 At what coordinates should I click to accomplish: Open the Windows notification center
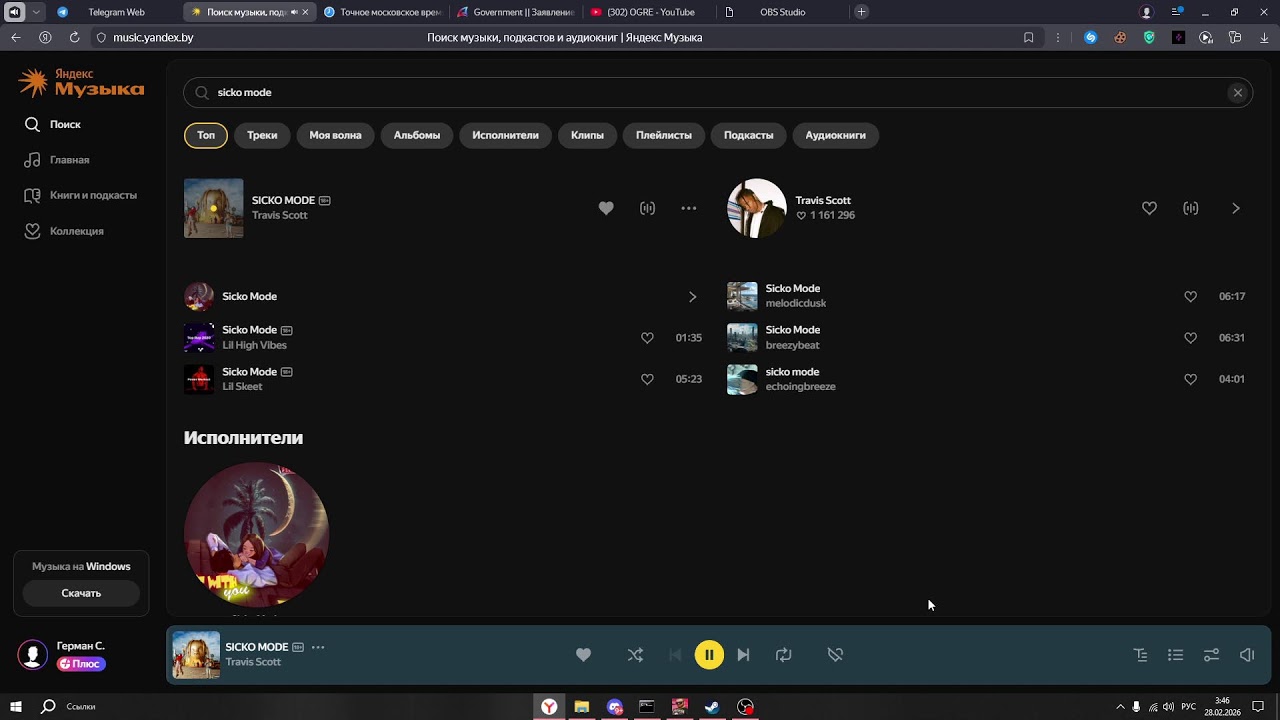1258,707
